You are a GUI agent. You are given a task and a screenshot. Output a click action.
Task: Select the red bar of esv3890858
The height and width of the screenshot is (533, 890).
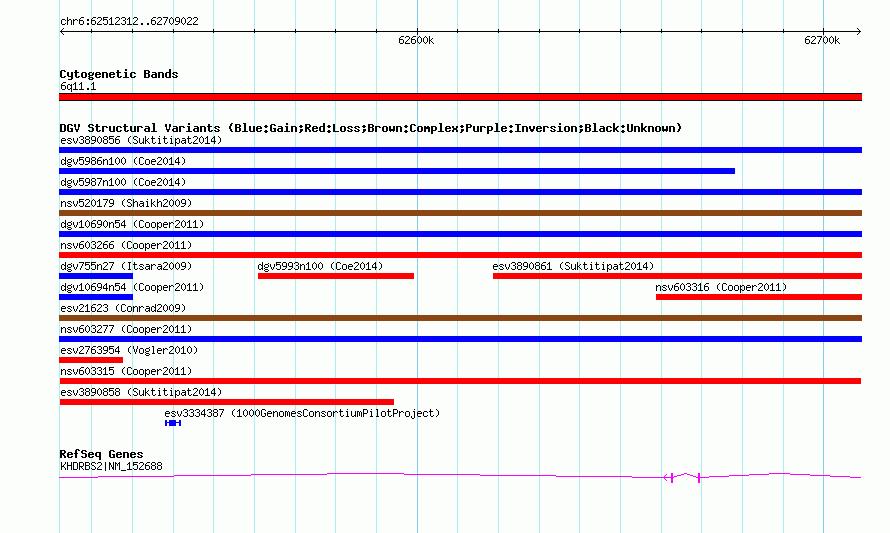click(226, 402)
